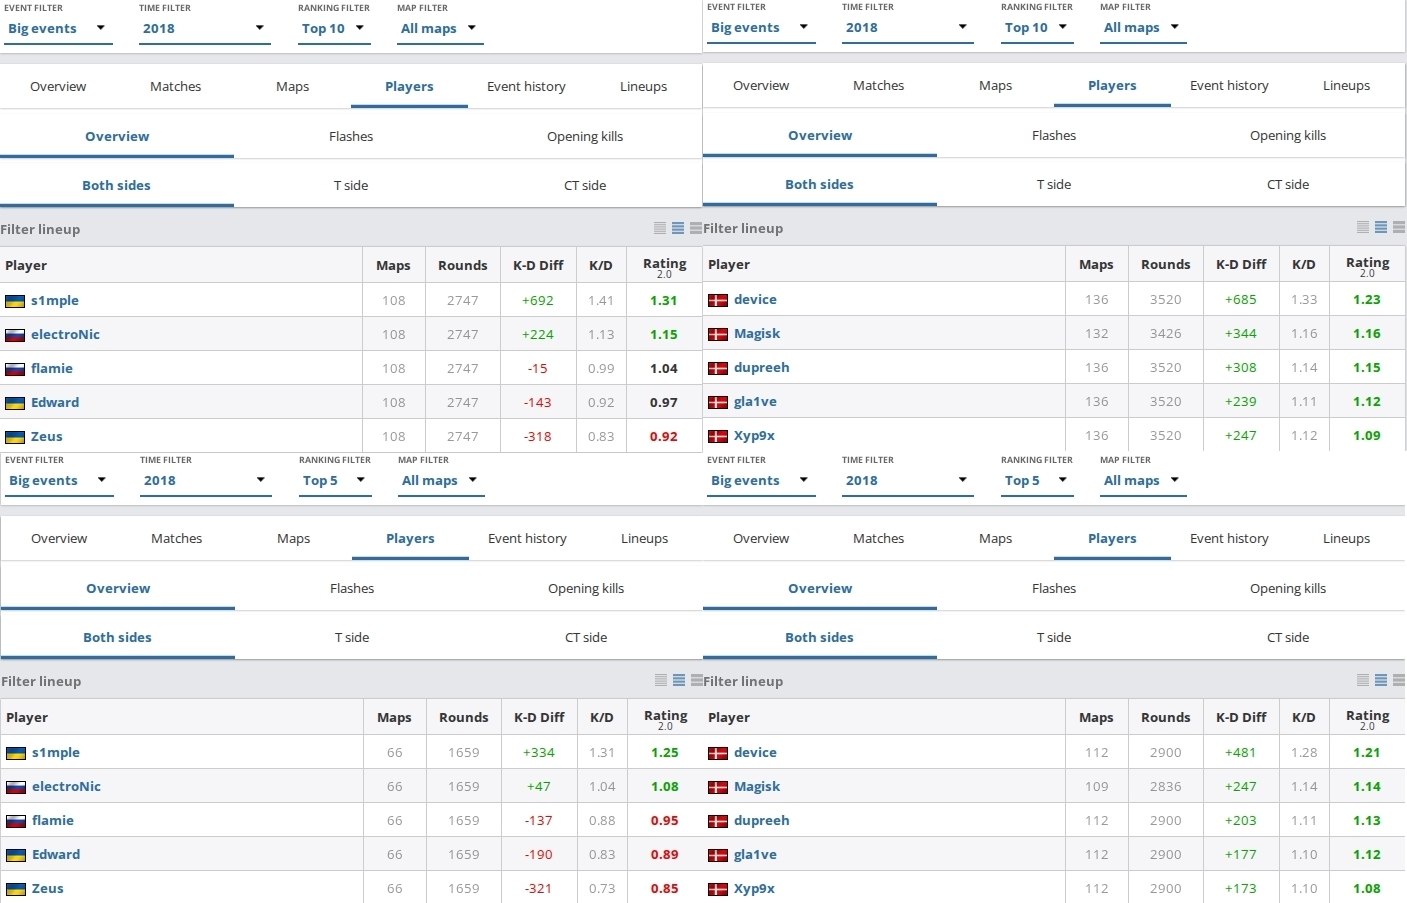
Task: Click Denmark flag beside dupreeh with 1.13 rating
Action: (x=718, y=821)
